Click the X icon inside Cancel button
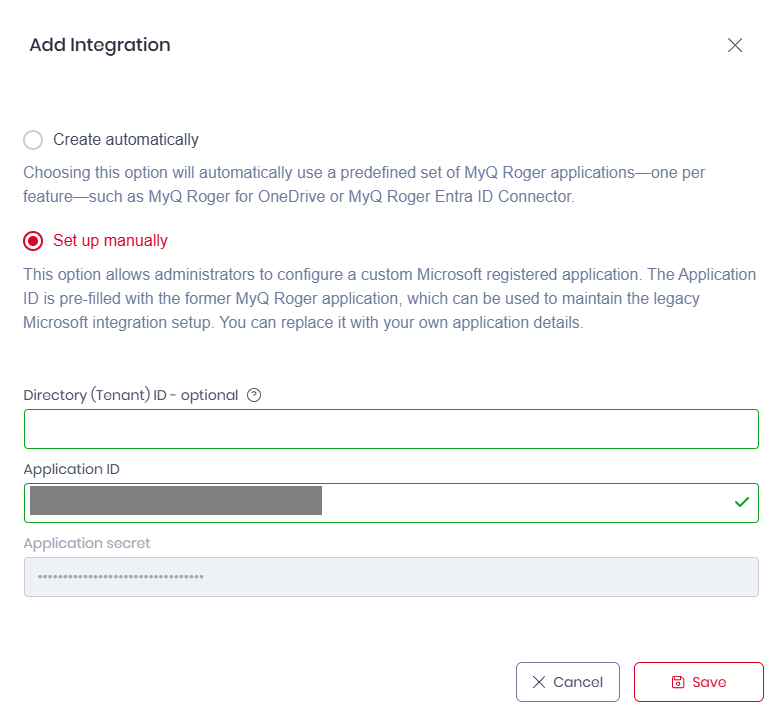The image size is (781, 716). [539, 682]
